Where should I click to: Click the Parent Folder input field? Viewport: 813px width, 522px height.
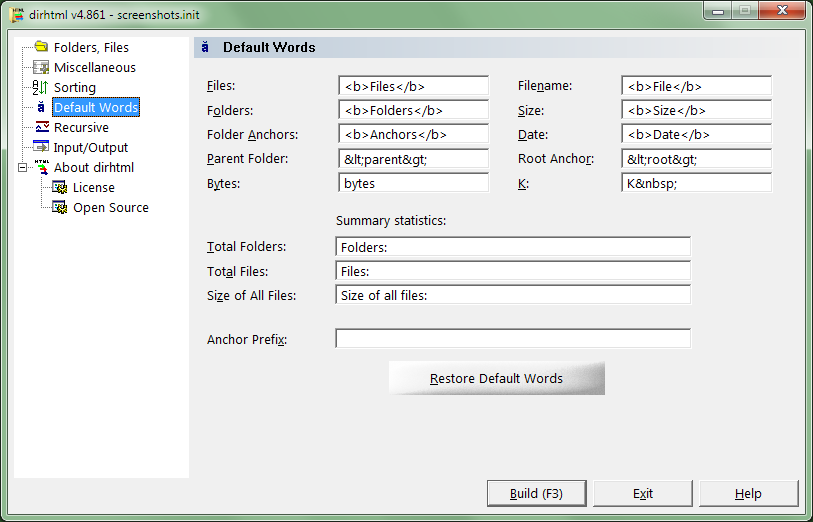click(413, 159)
